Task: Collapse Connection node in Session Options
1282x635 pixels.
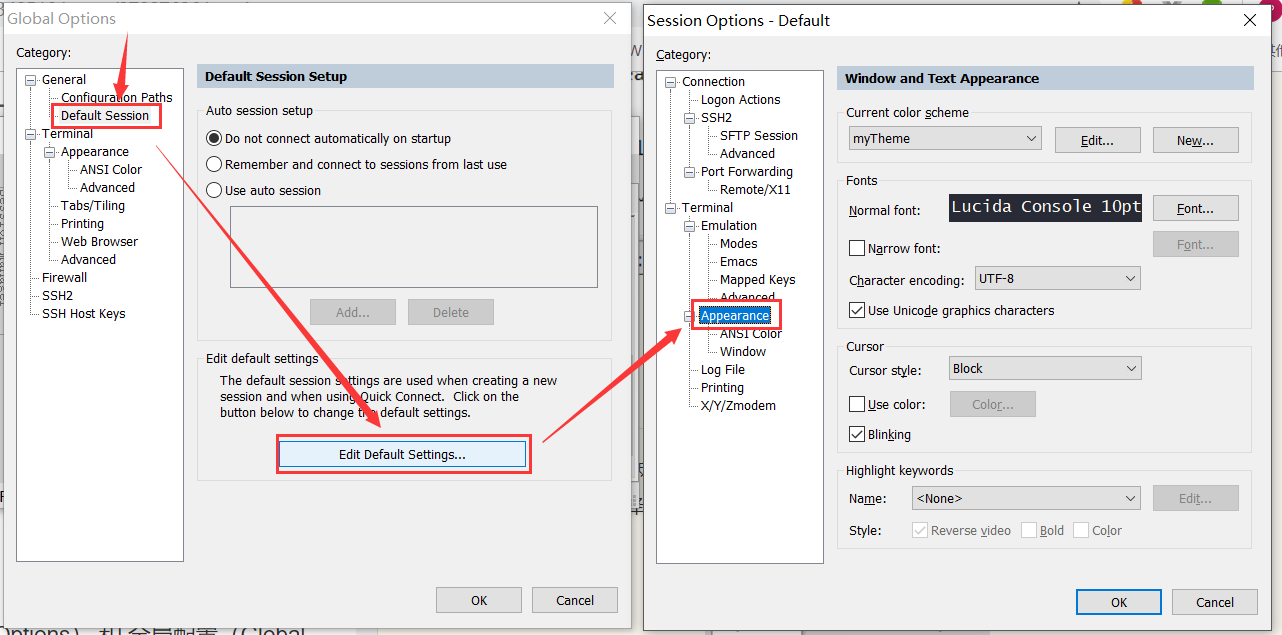Action: [670, 82]
